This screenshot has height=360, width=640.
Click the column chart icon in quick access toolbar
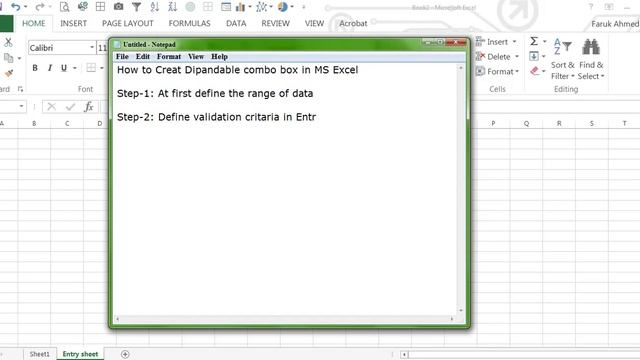pyautogui.click(x=240, y=7)
